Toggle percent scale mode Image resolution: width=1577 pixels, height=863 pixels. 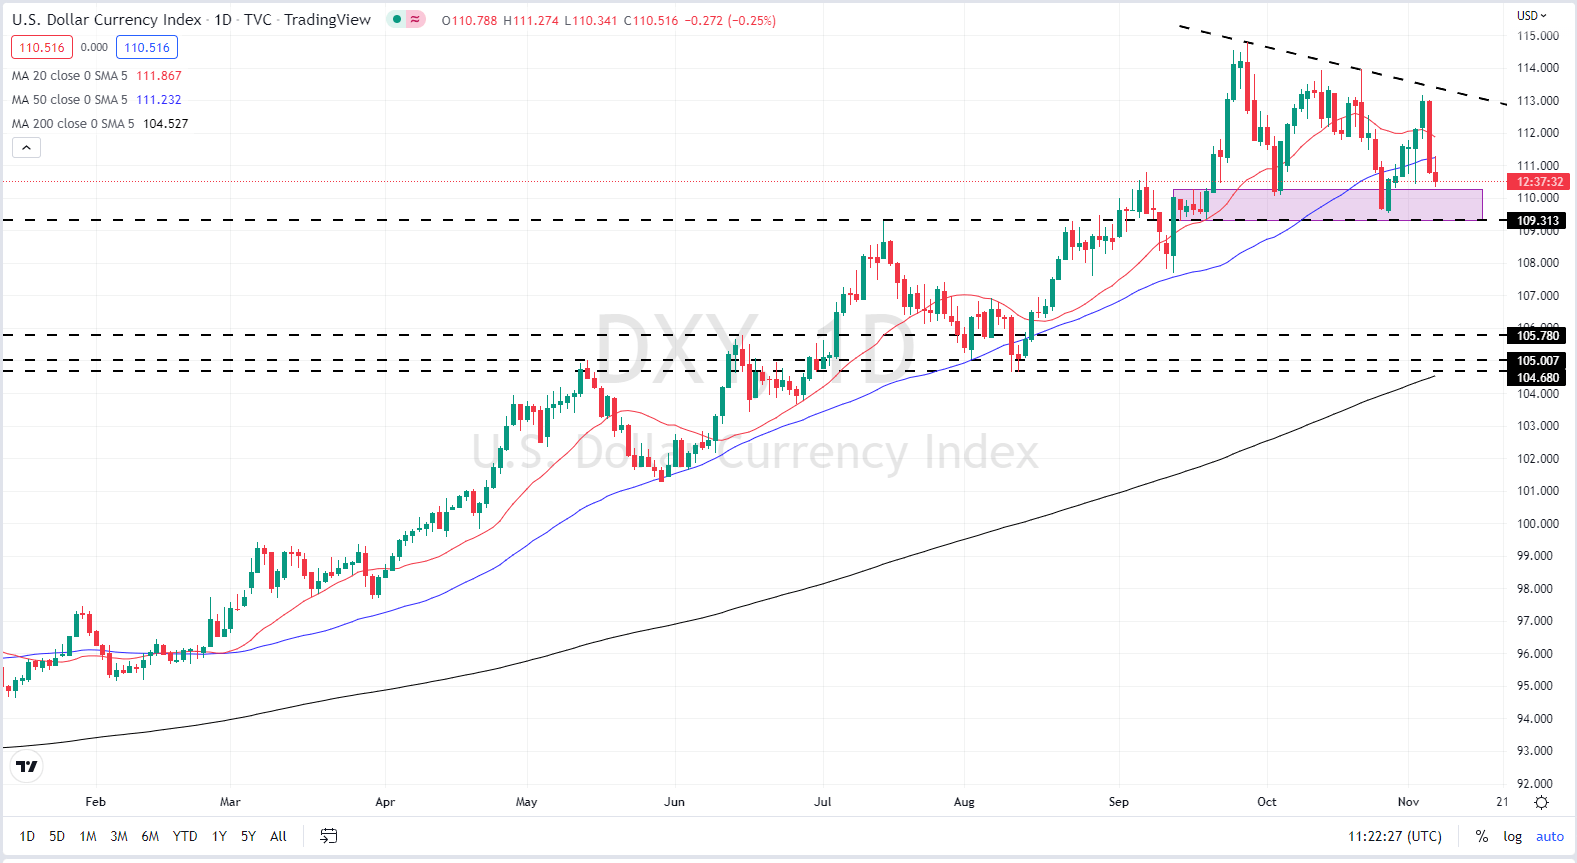point(1481,836)
